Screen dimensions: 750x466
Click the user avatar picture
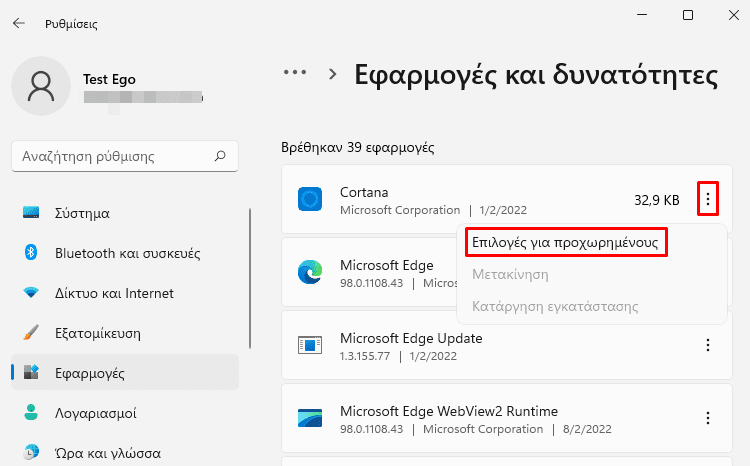pos(41,86)
